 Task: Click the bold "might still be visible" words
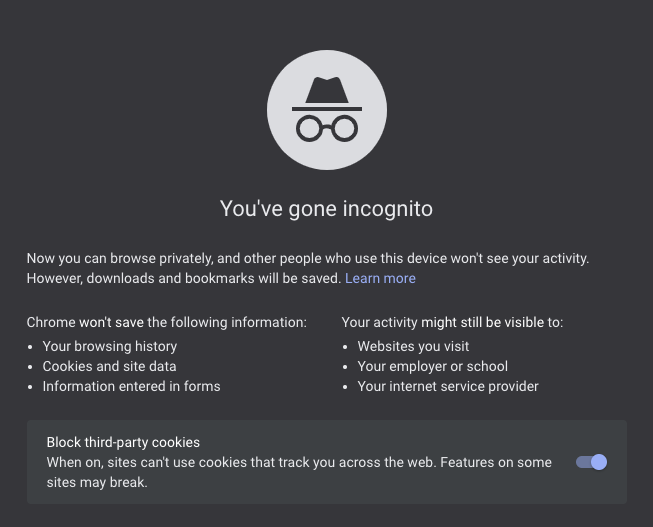(482, 322)
